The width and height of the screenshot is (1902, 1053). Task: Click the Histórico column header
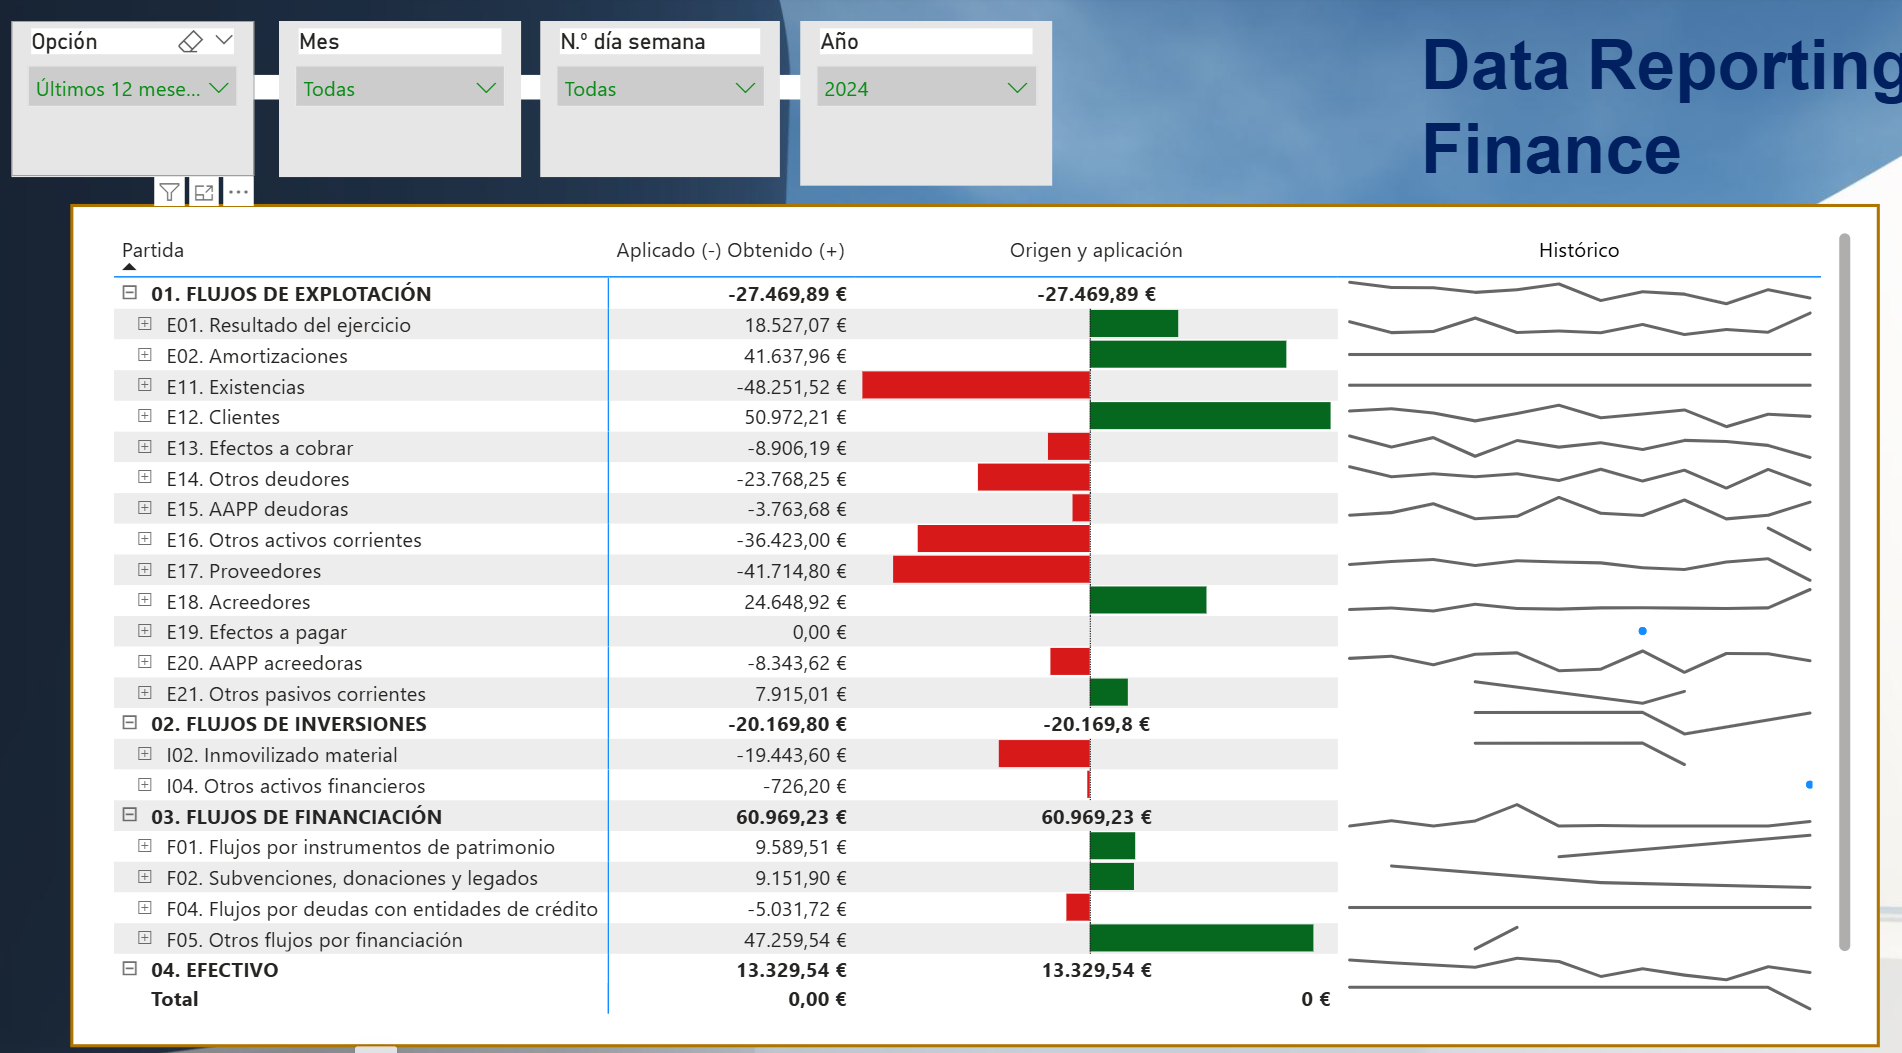tap(1579, 250)
